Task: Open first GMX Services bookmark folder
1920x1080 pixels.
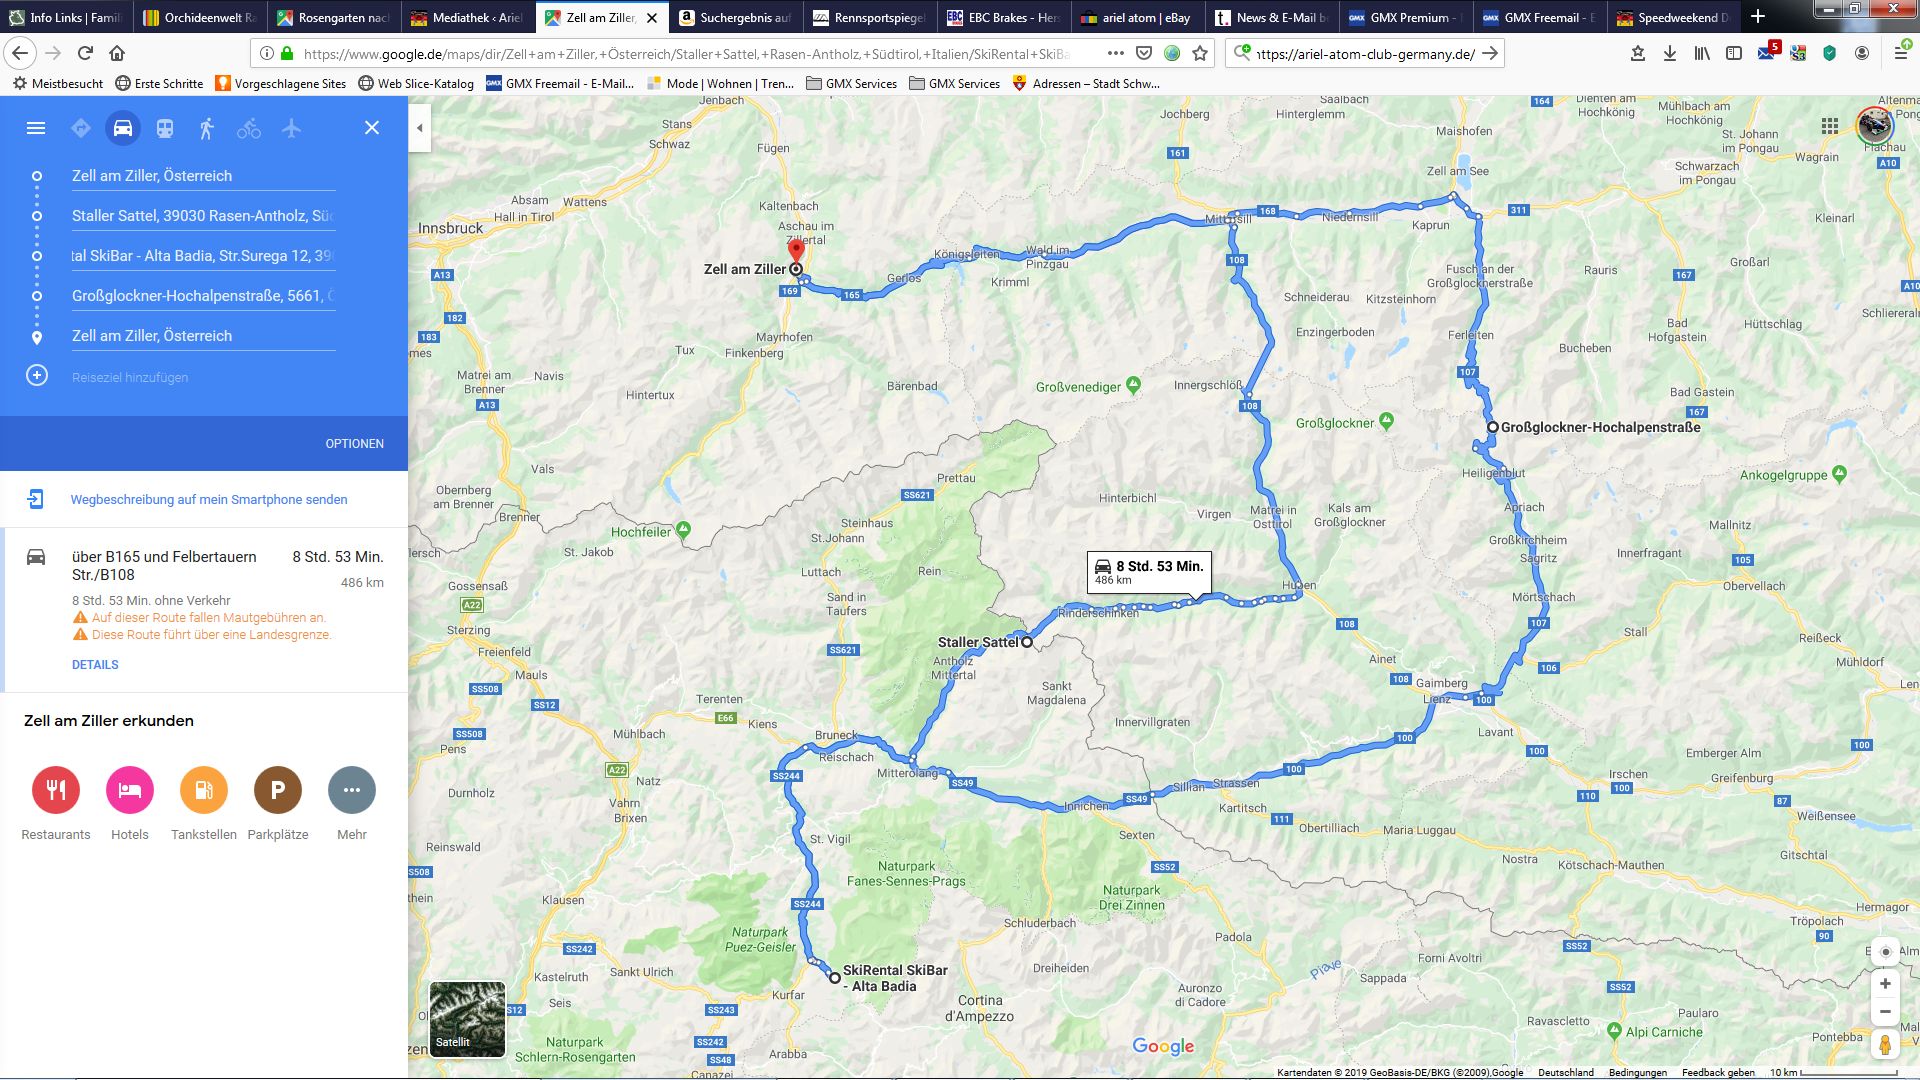Action: click(851, 83)
